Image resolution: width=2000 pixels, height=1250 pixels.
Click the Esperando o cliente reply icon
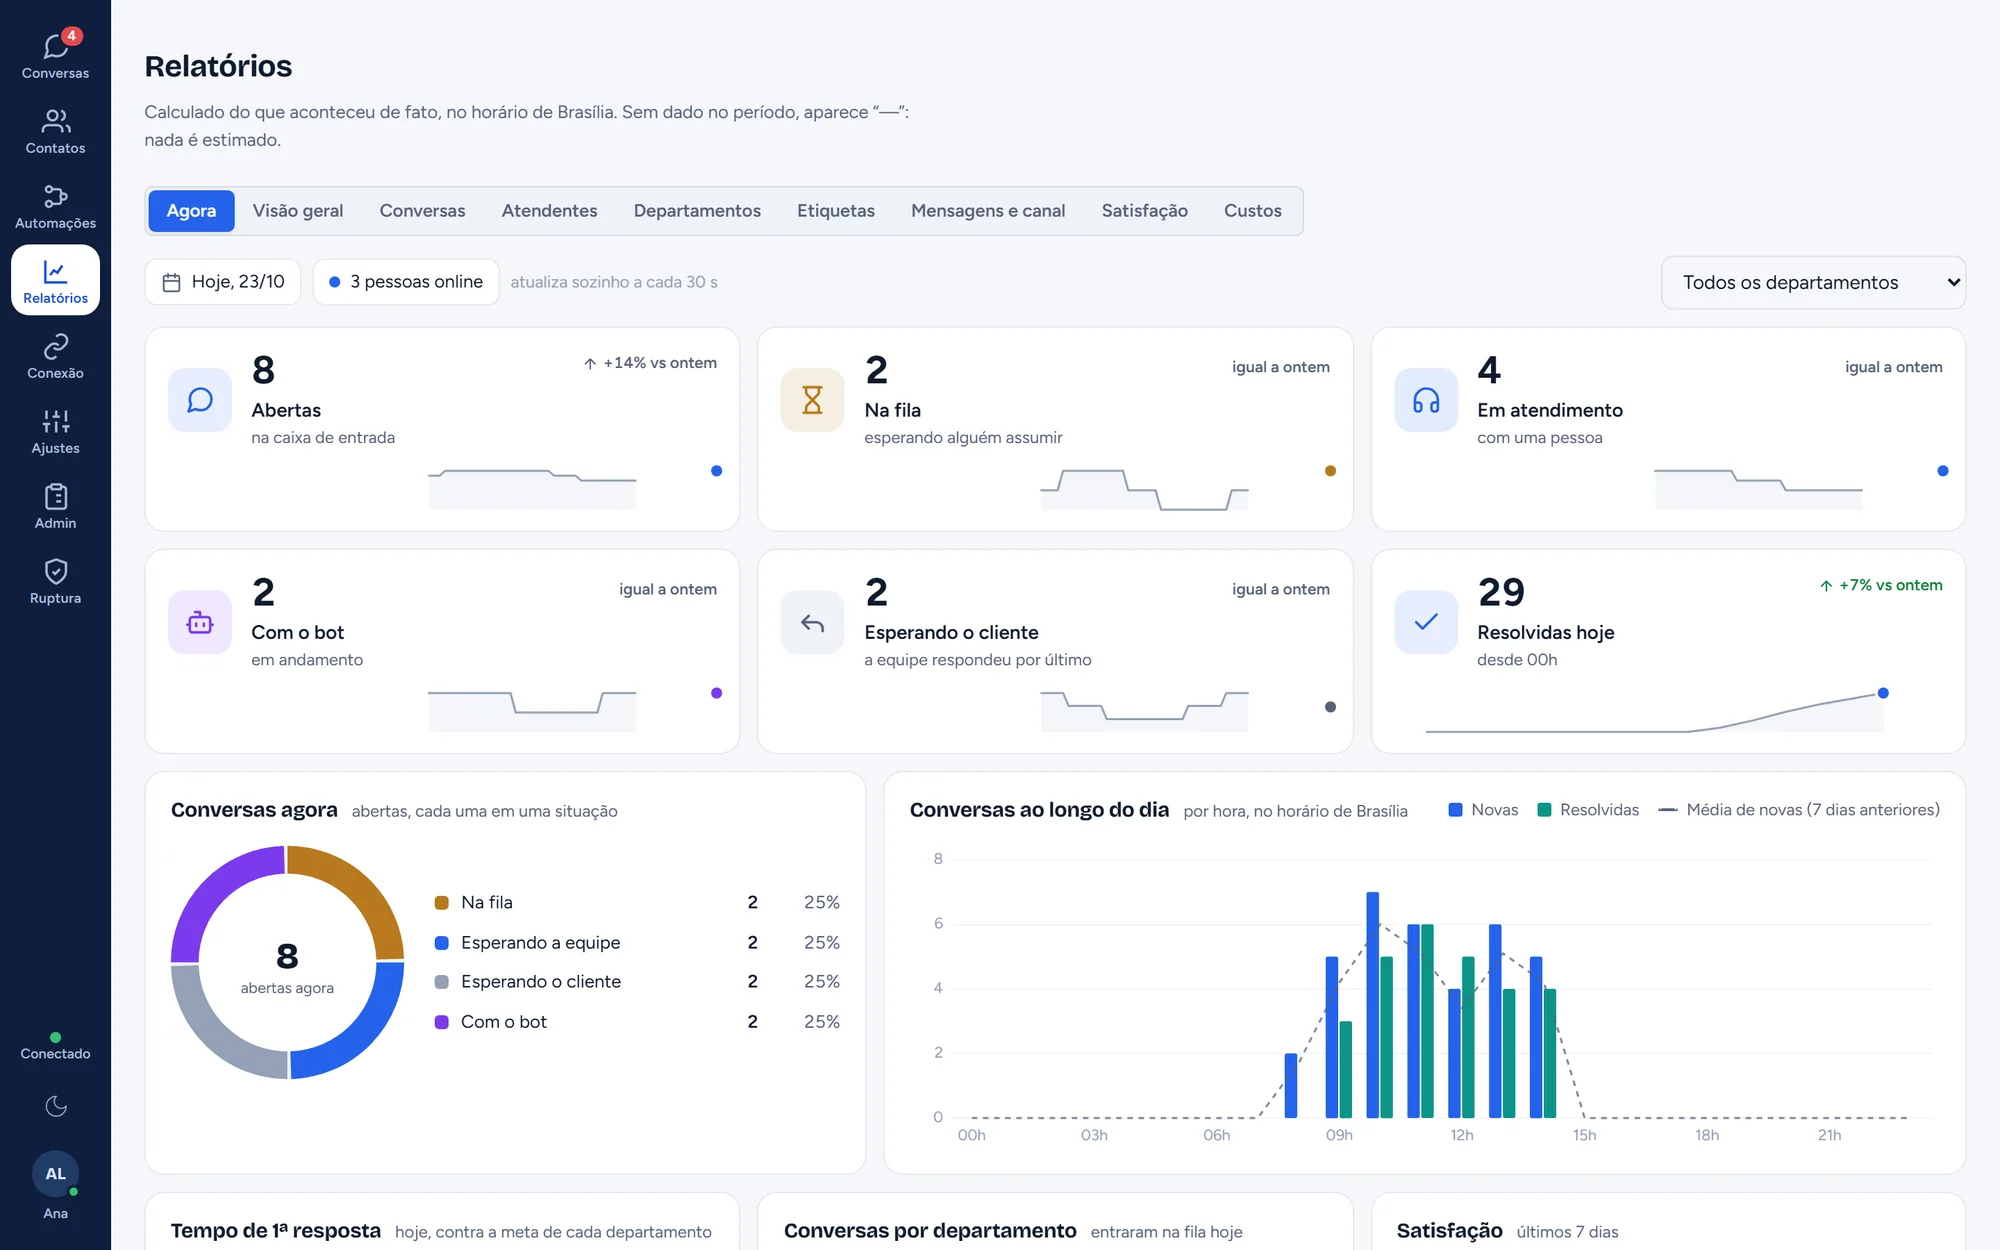(812, 622)
